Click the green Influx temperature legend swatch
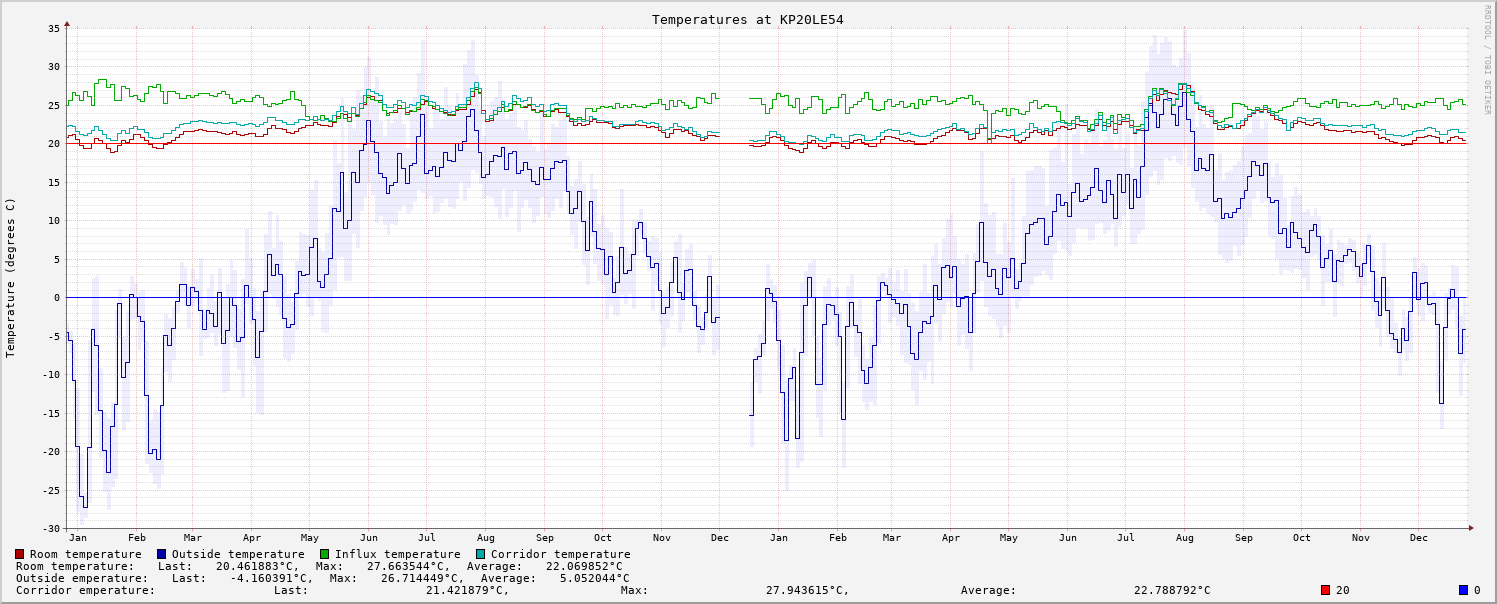 coord(325,554)
